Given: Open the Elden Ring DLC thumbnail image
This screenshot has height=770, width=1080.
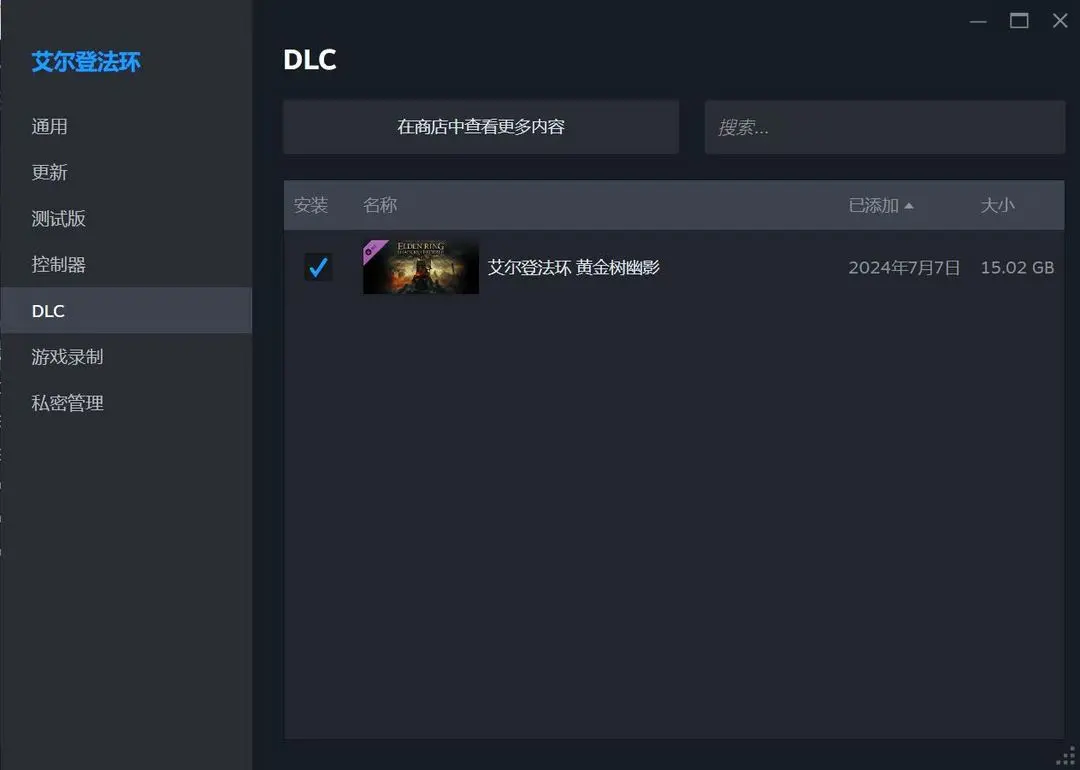Looking at the screenshot, I should (x=421, y=267).
